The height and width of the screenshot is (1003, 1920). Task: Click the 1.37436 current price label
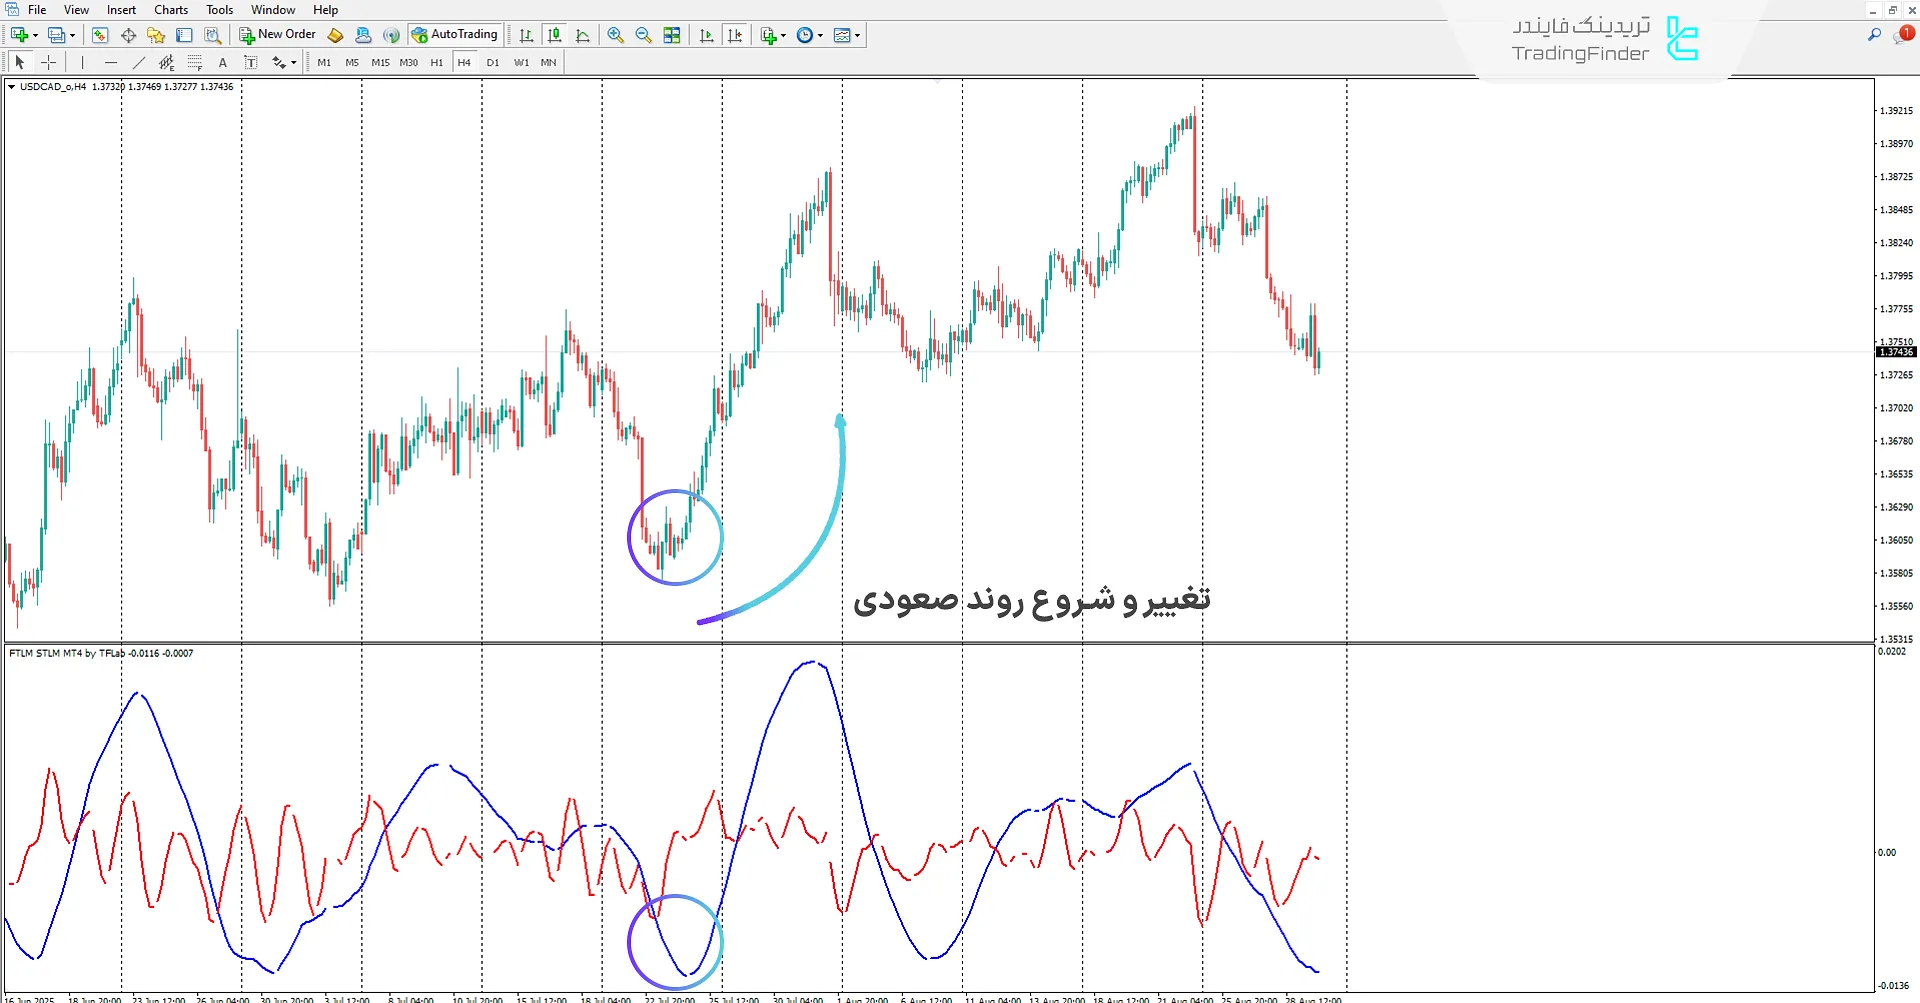tap(1895, 352)
